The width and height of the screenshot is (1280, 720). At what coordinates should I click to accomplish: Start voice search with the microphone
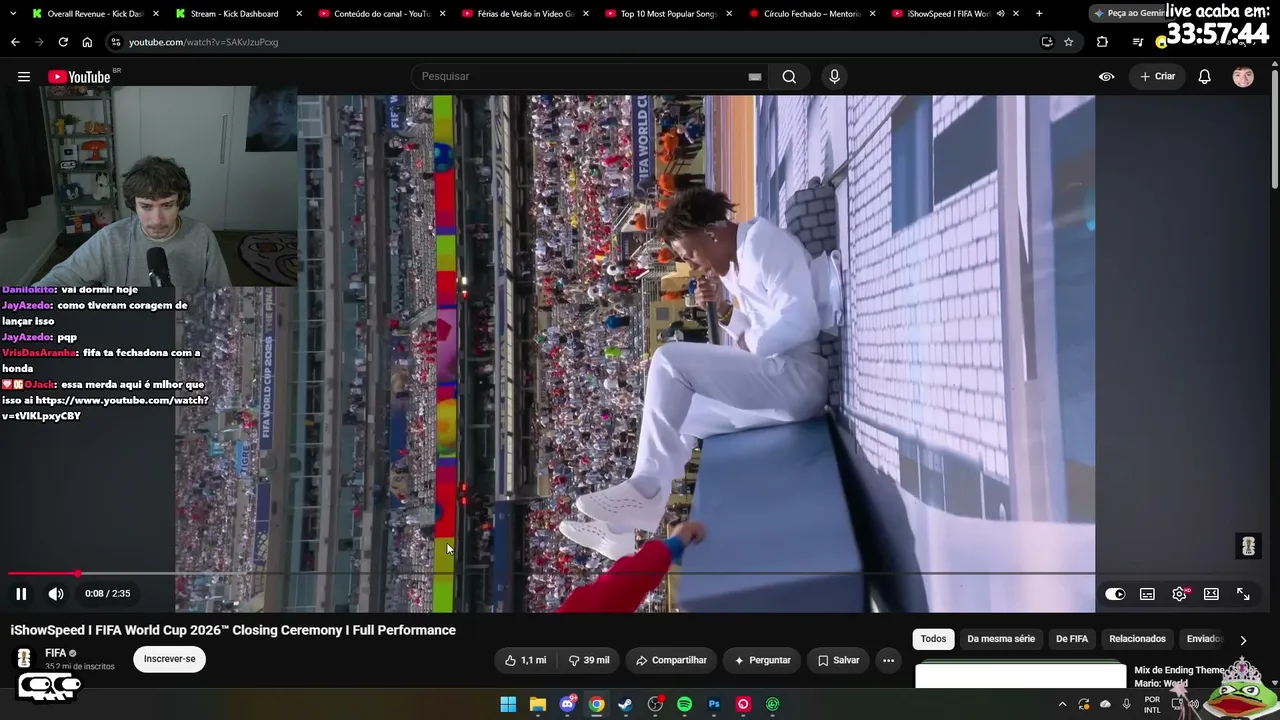point(834,77)
